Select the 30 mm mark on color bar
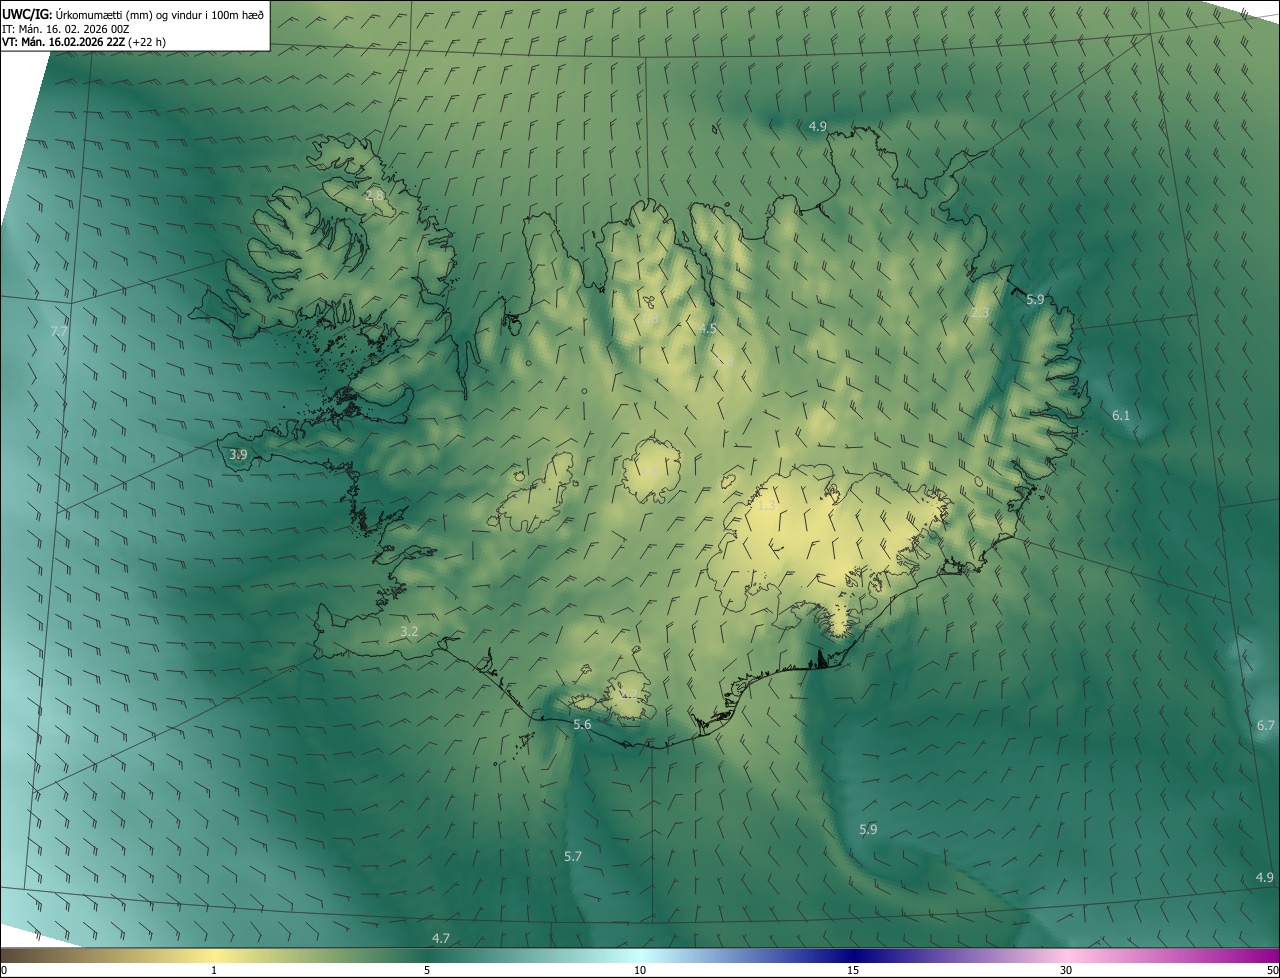 [1066, 970]
